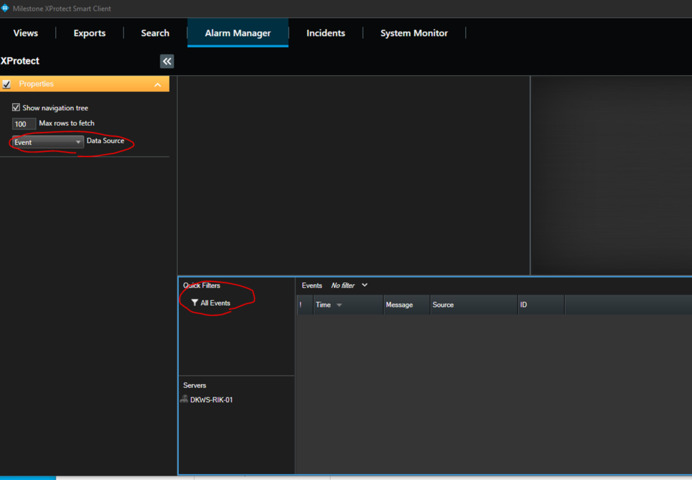Click the priority '!' column header
Viewport: 692px width, 480px height.
pos(301,305)
